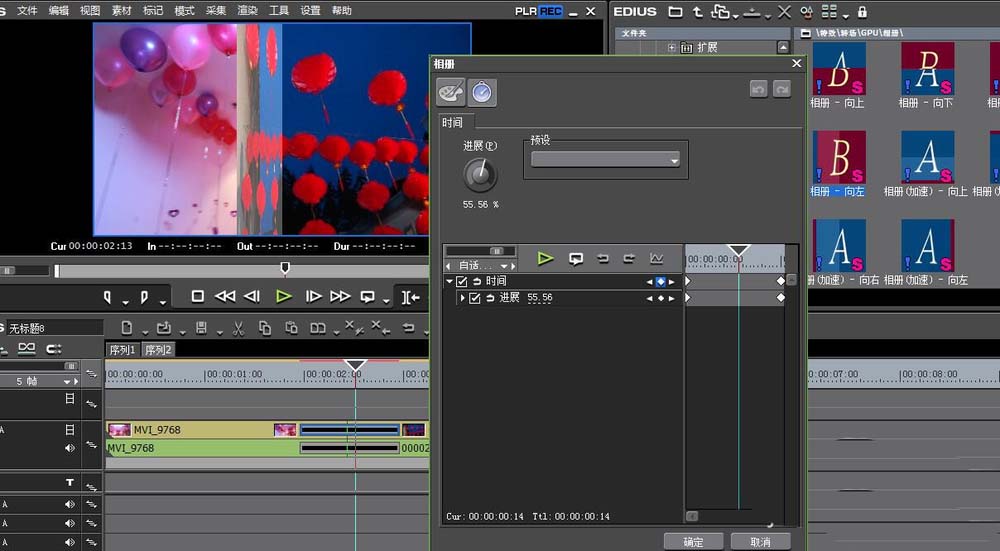Open the paint palette parameters icon in 相册 dialog
This screenshot has height=551, width=1000.
[450, 92]
